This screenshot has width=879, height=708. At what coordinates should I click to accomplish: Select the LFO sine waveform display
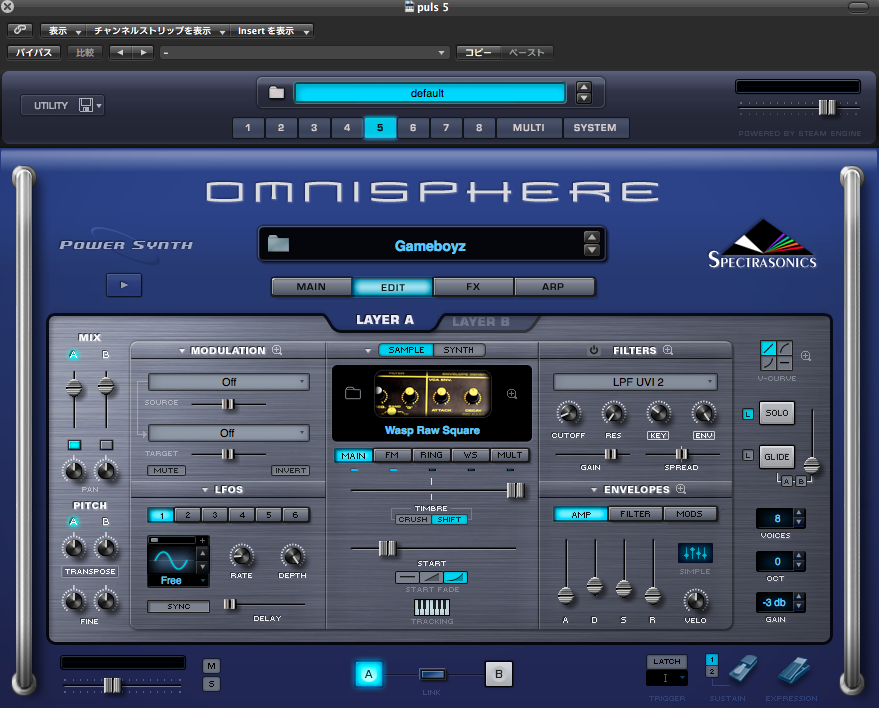click(x=172, y=560)
